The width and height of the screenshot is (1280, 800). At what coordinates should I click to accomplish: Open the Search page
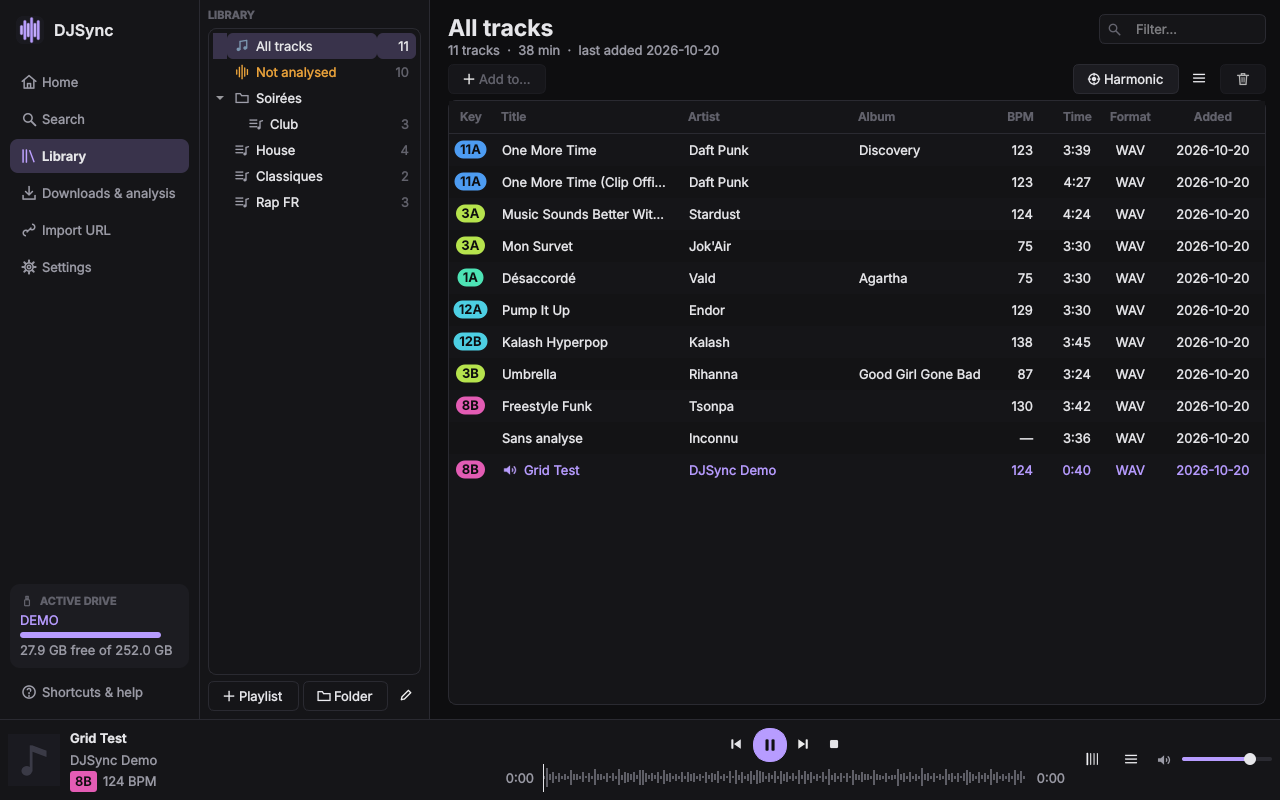click(99, 119)
